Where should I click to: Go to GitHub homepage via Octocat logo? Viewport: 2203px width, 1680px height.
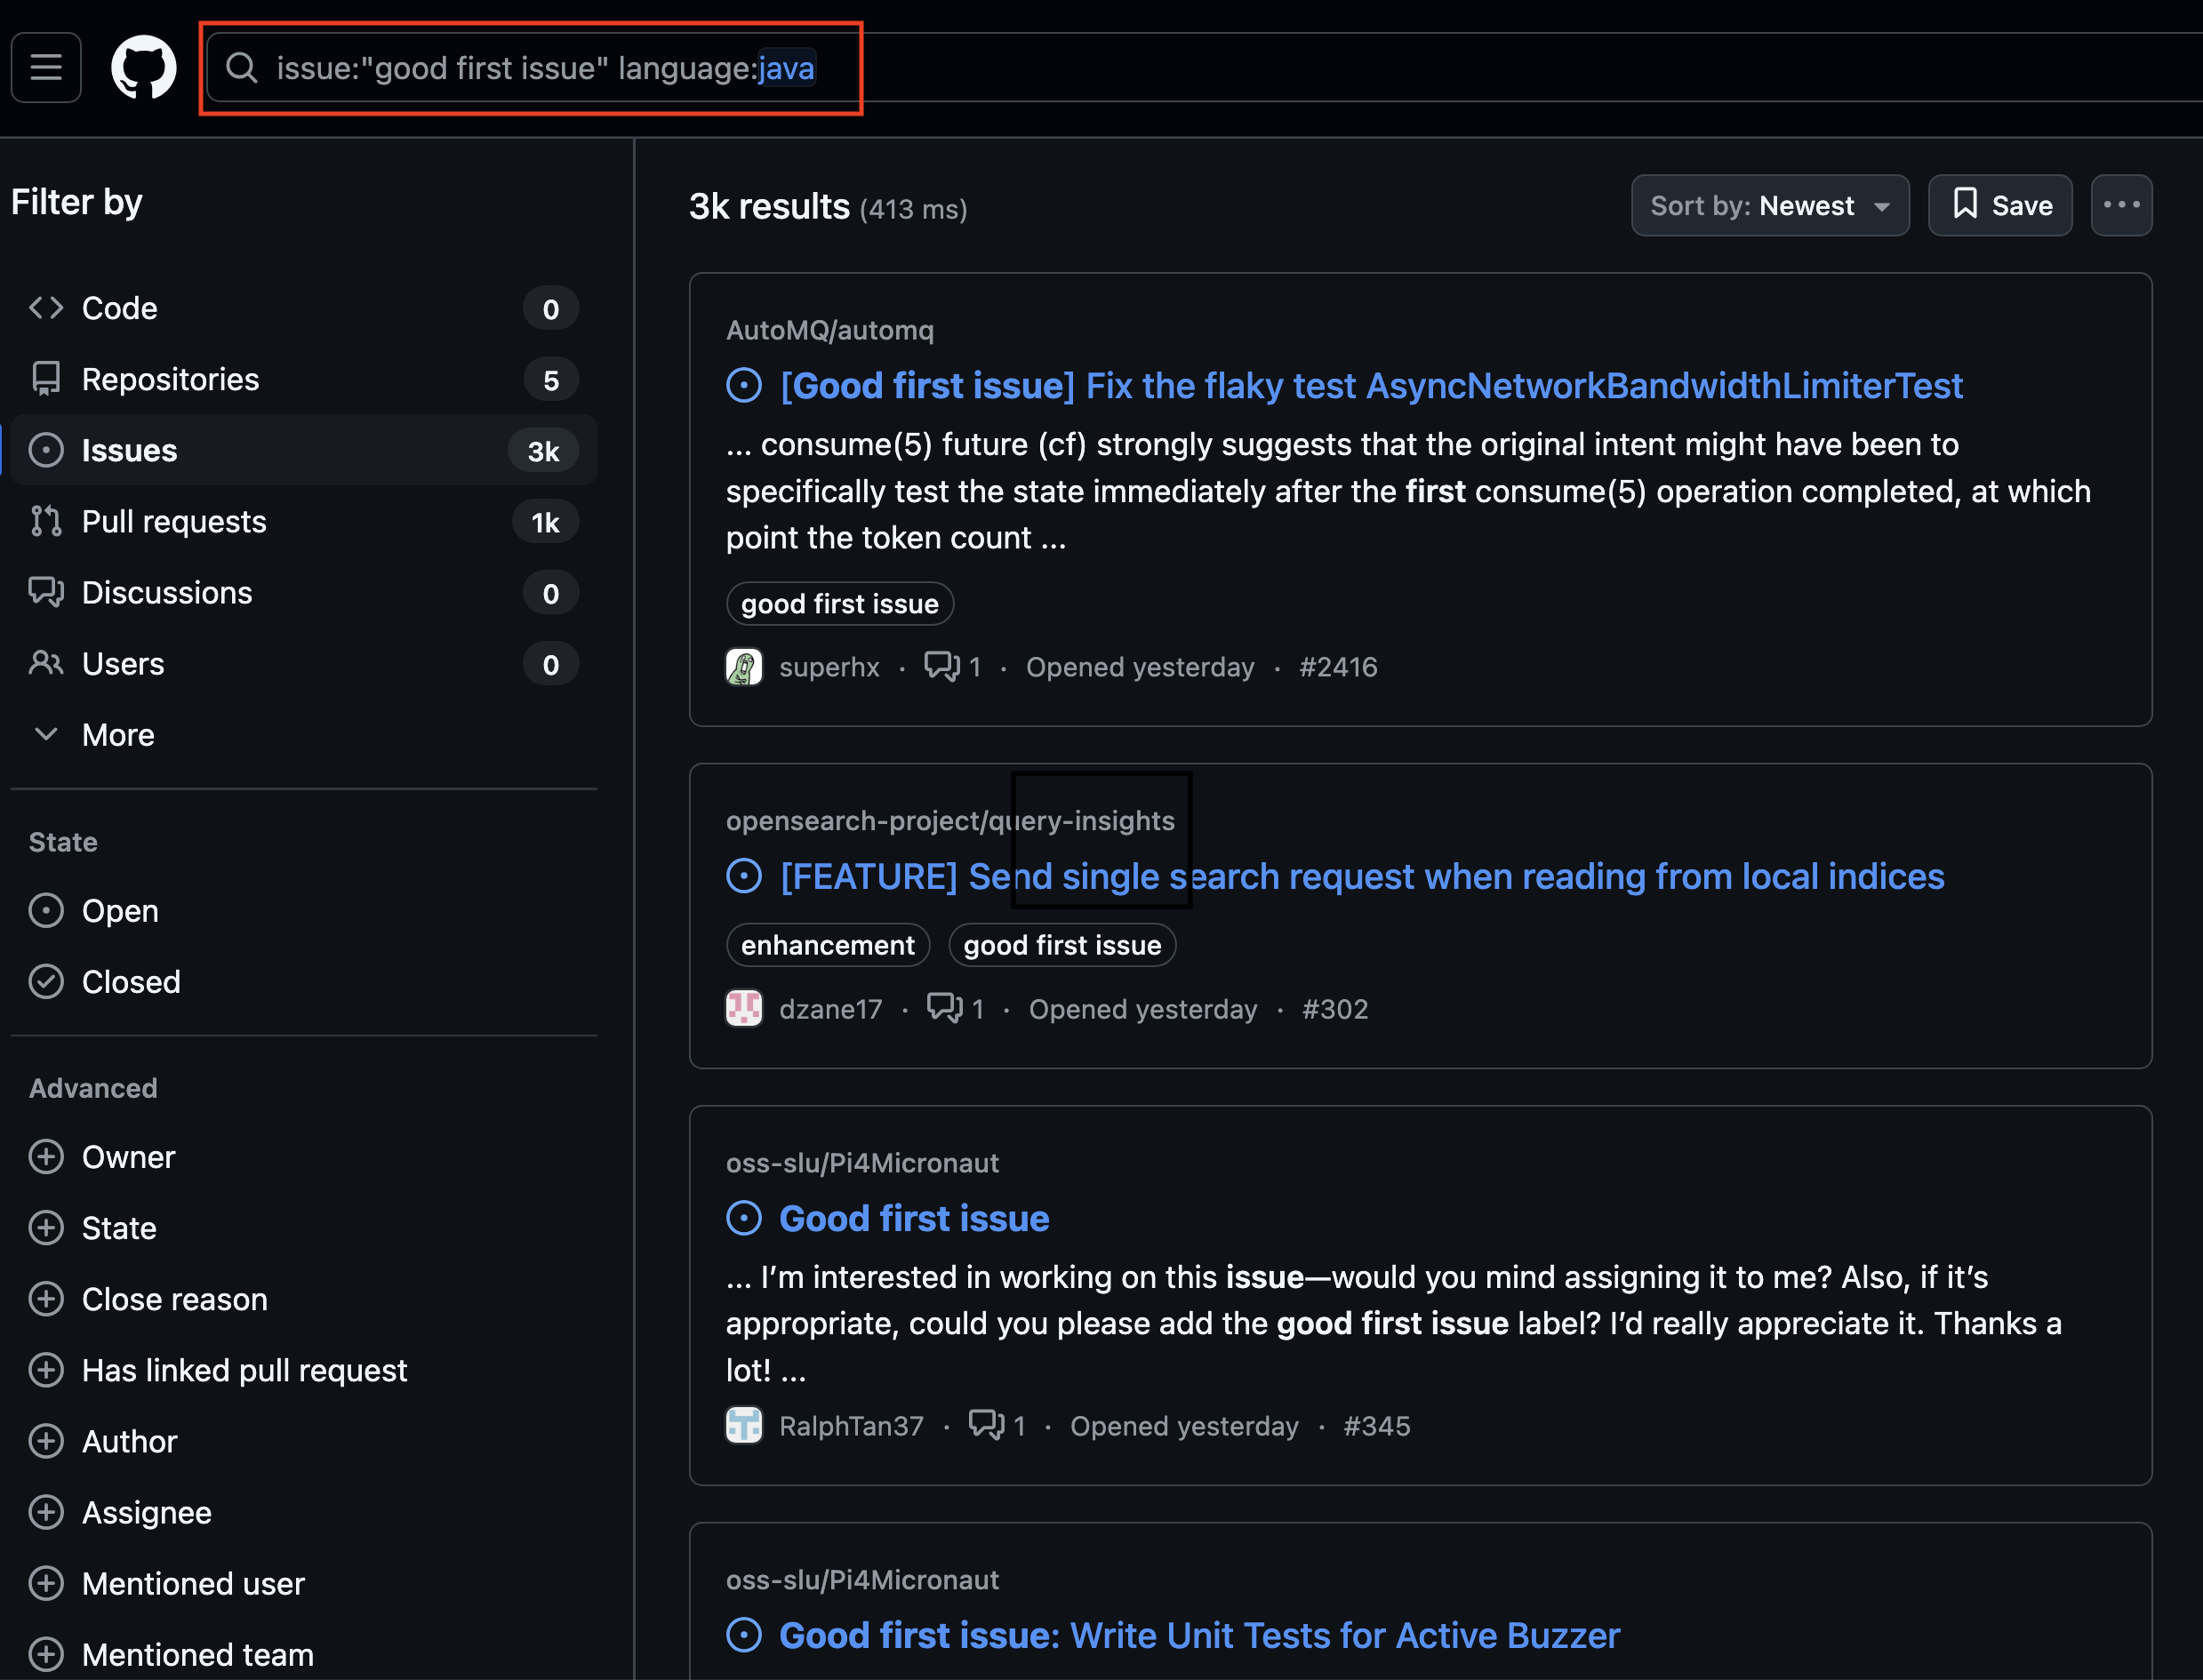[x=144, y=68]
